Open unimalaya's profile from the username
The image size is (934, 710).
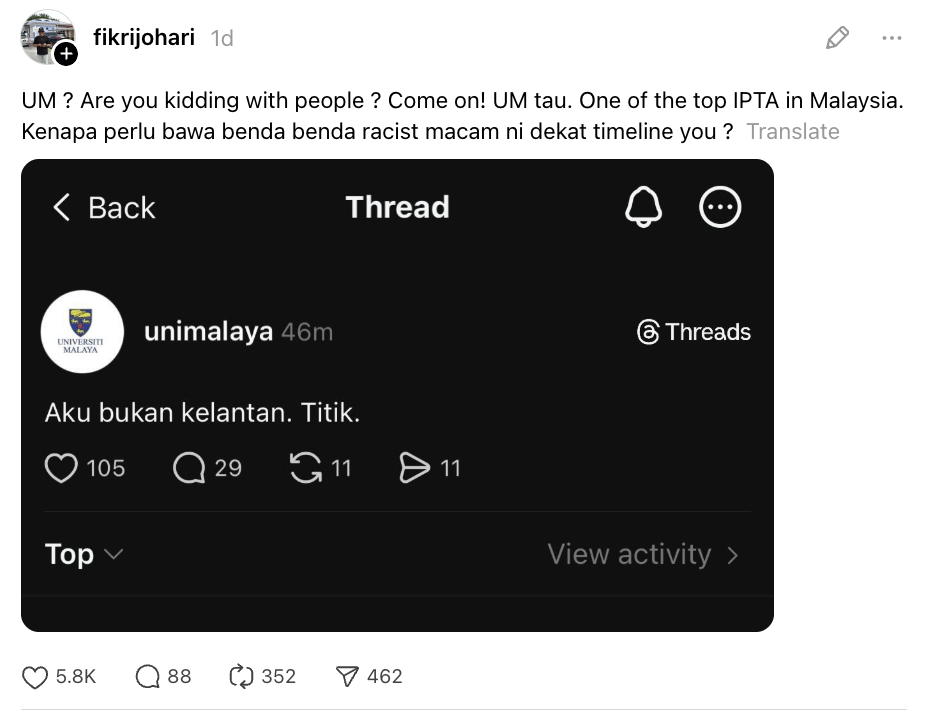(207, 331)
